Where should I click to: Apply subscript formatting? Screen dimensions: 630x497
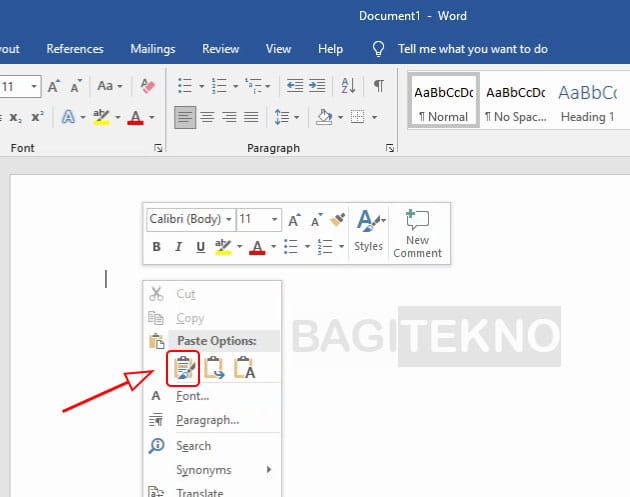[x=15, y=117]
